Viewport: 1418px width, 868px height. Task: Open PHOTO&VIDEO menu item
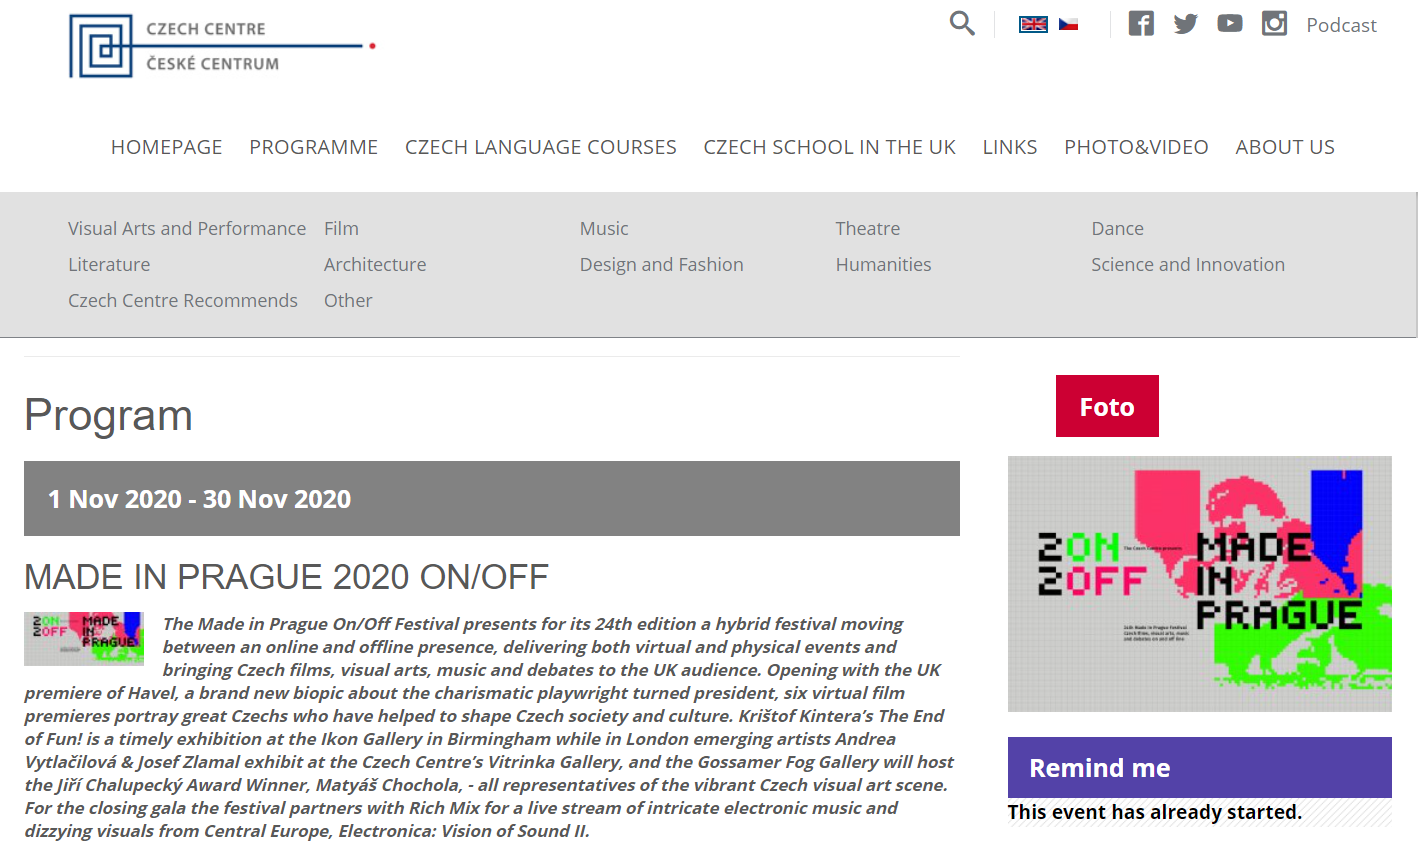(x=1136, y=147)
